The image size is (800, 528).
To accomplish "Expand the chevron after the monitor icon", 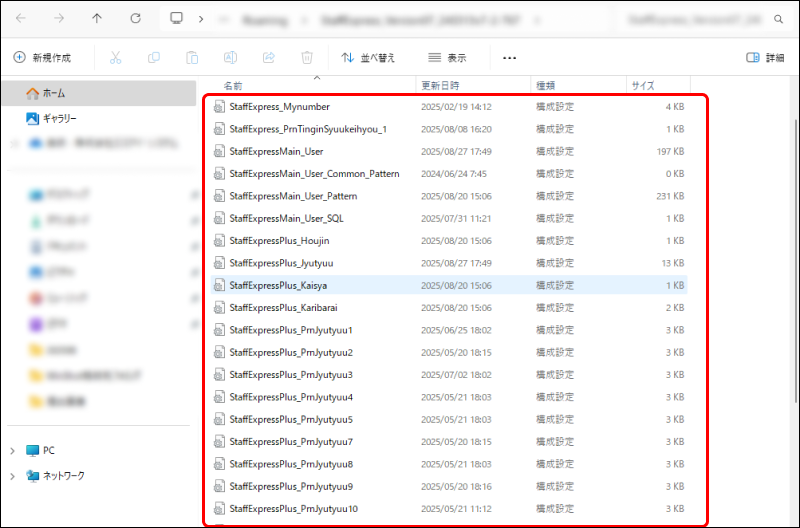I will 201,19.
